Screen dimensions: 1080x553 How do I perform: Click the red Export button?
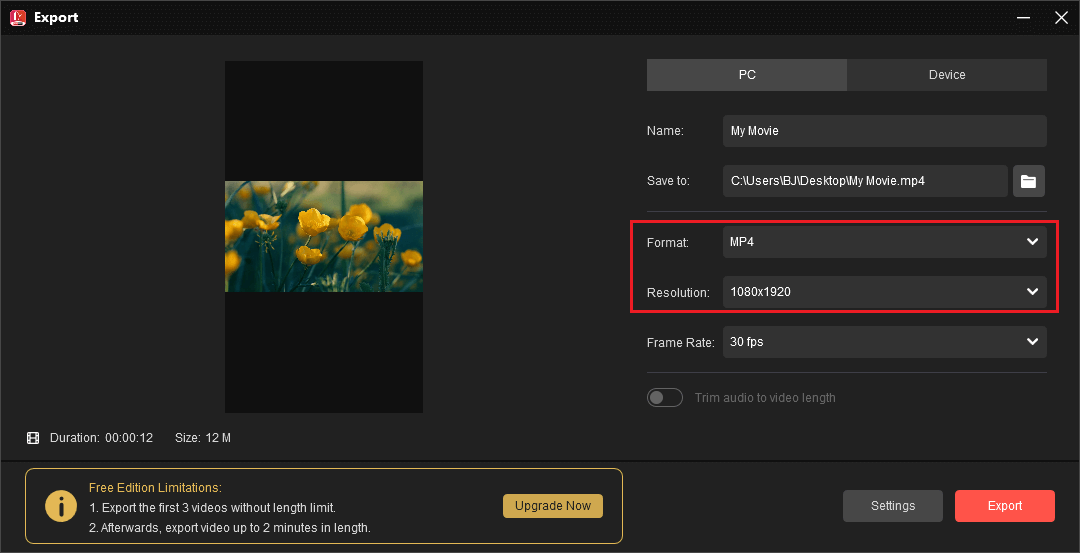click(x=1005, y=506)
